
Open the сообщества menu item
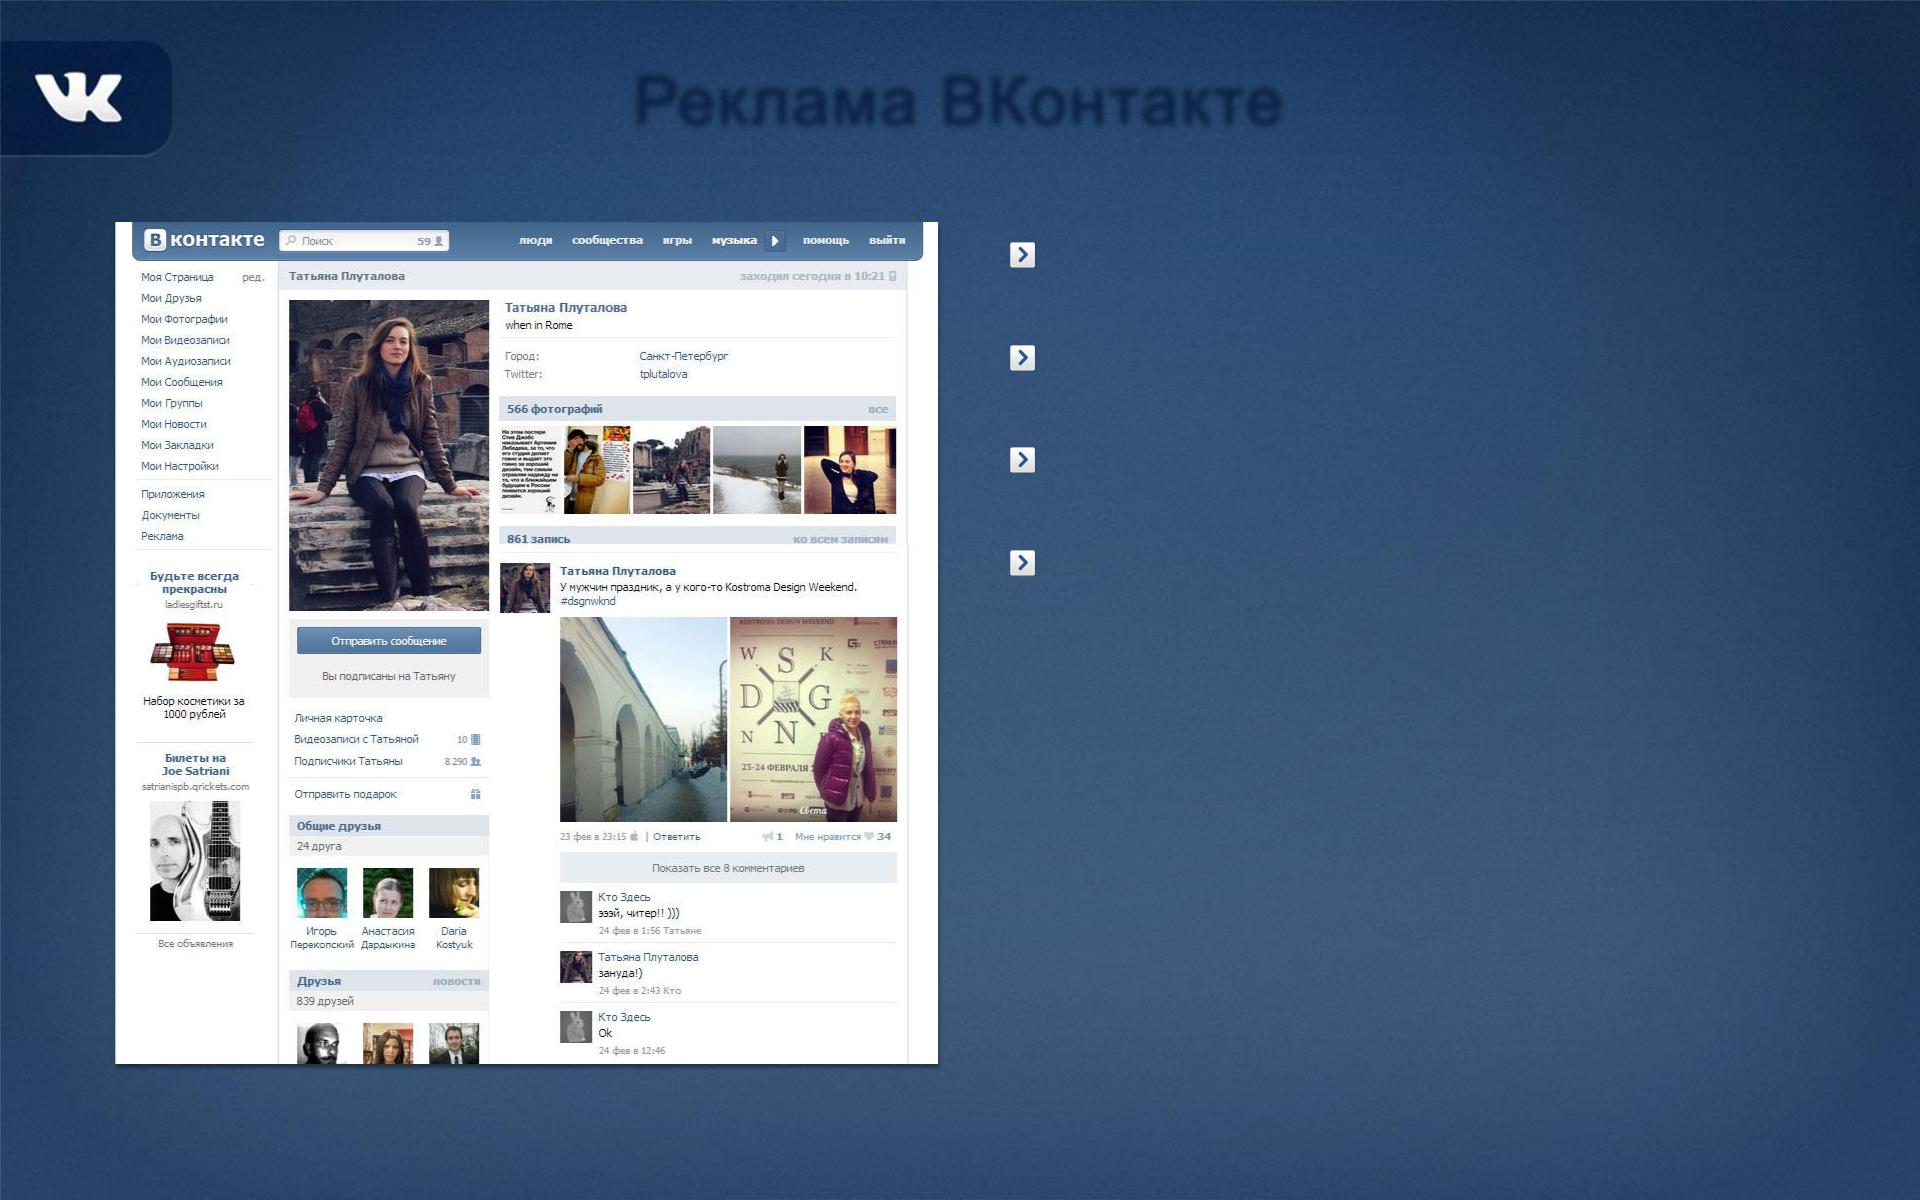tap(607, 240)
